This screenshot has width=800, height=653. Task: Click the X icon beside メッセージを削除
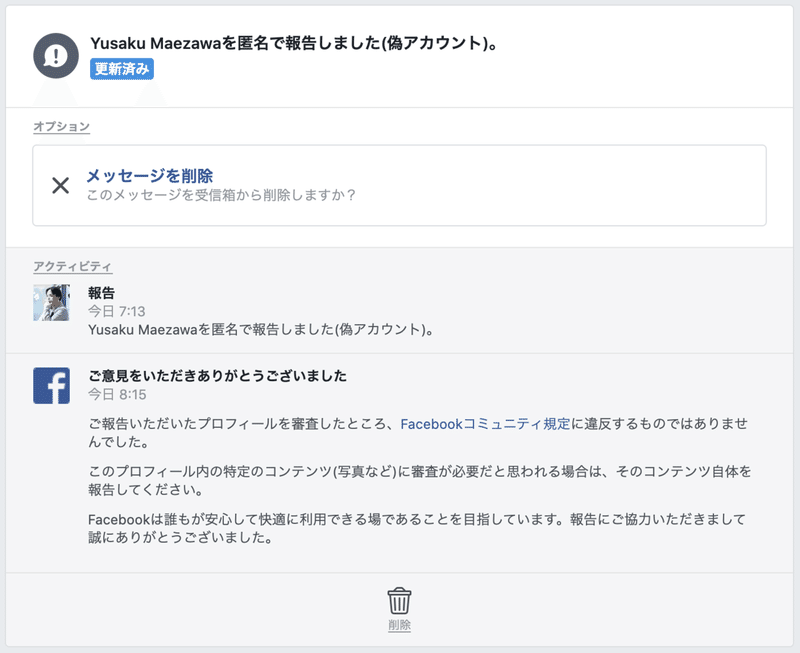point(61,185)
